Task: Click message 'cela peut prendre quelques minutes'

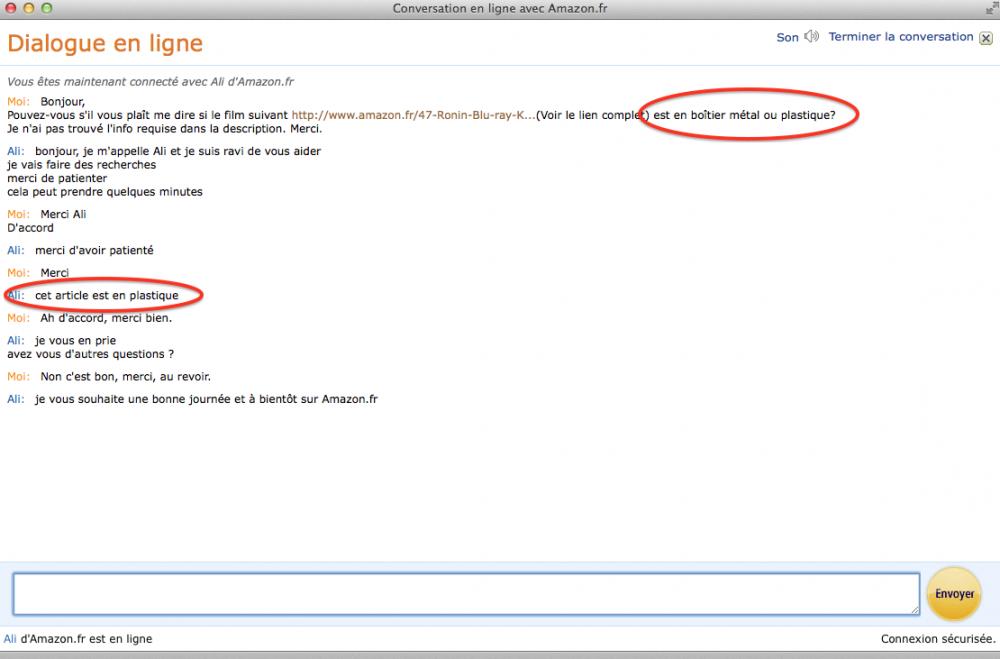Action: point(105,191)
